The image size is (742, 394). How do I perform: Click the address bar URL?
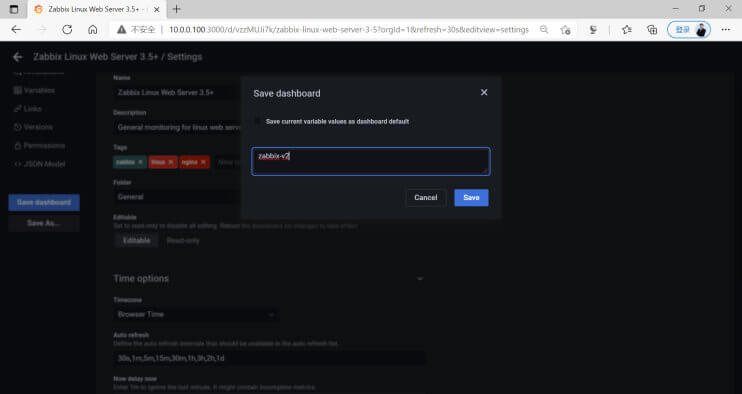coord(348,29)
